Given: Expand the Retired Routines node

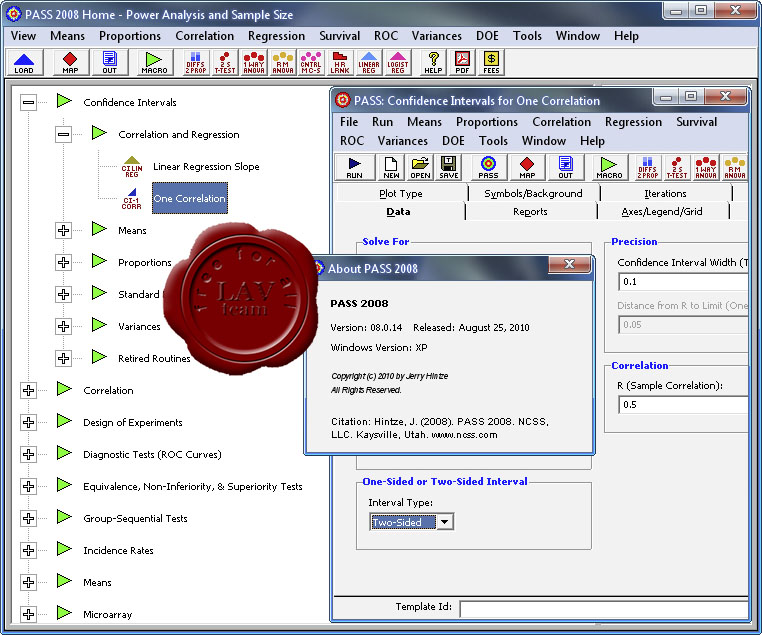Looking at the screenshot, I should tap(63, 359).
